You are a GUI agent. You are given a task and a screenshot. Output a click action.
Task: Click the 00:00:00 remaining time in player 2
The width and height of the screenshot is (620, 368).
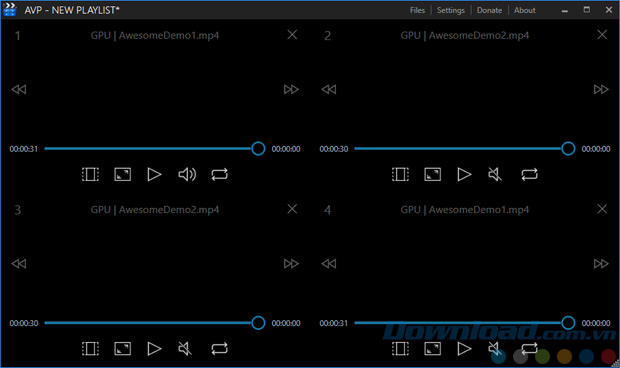tap(596, 149)
